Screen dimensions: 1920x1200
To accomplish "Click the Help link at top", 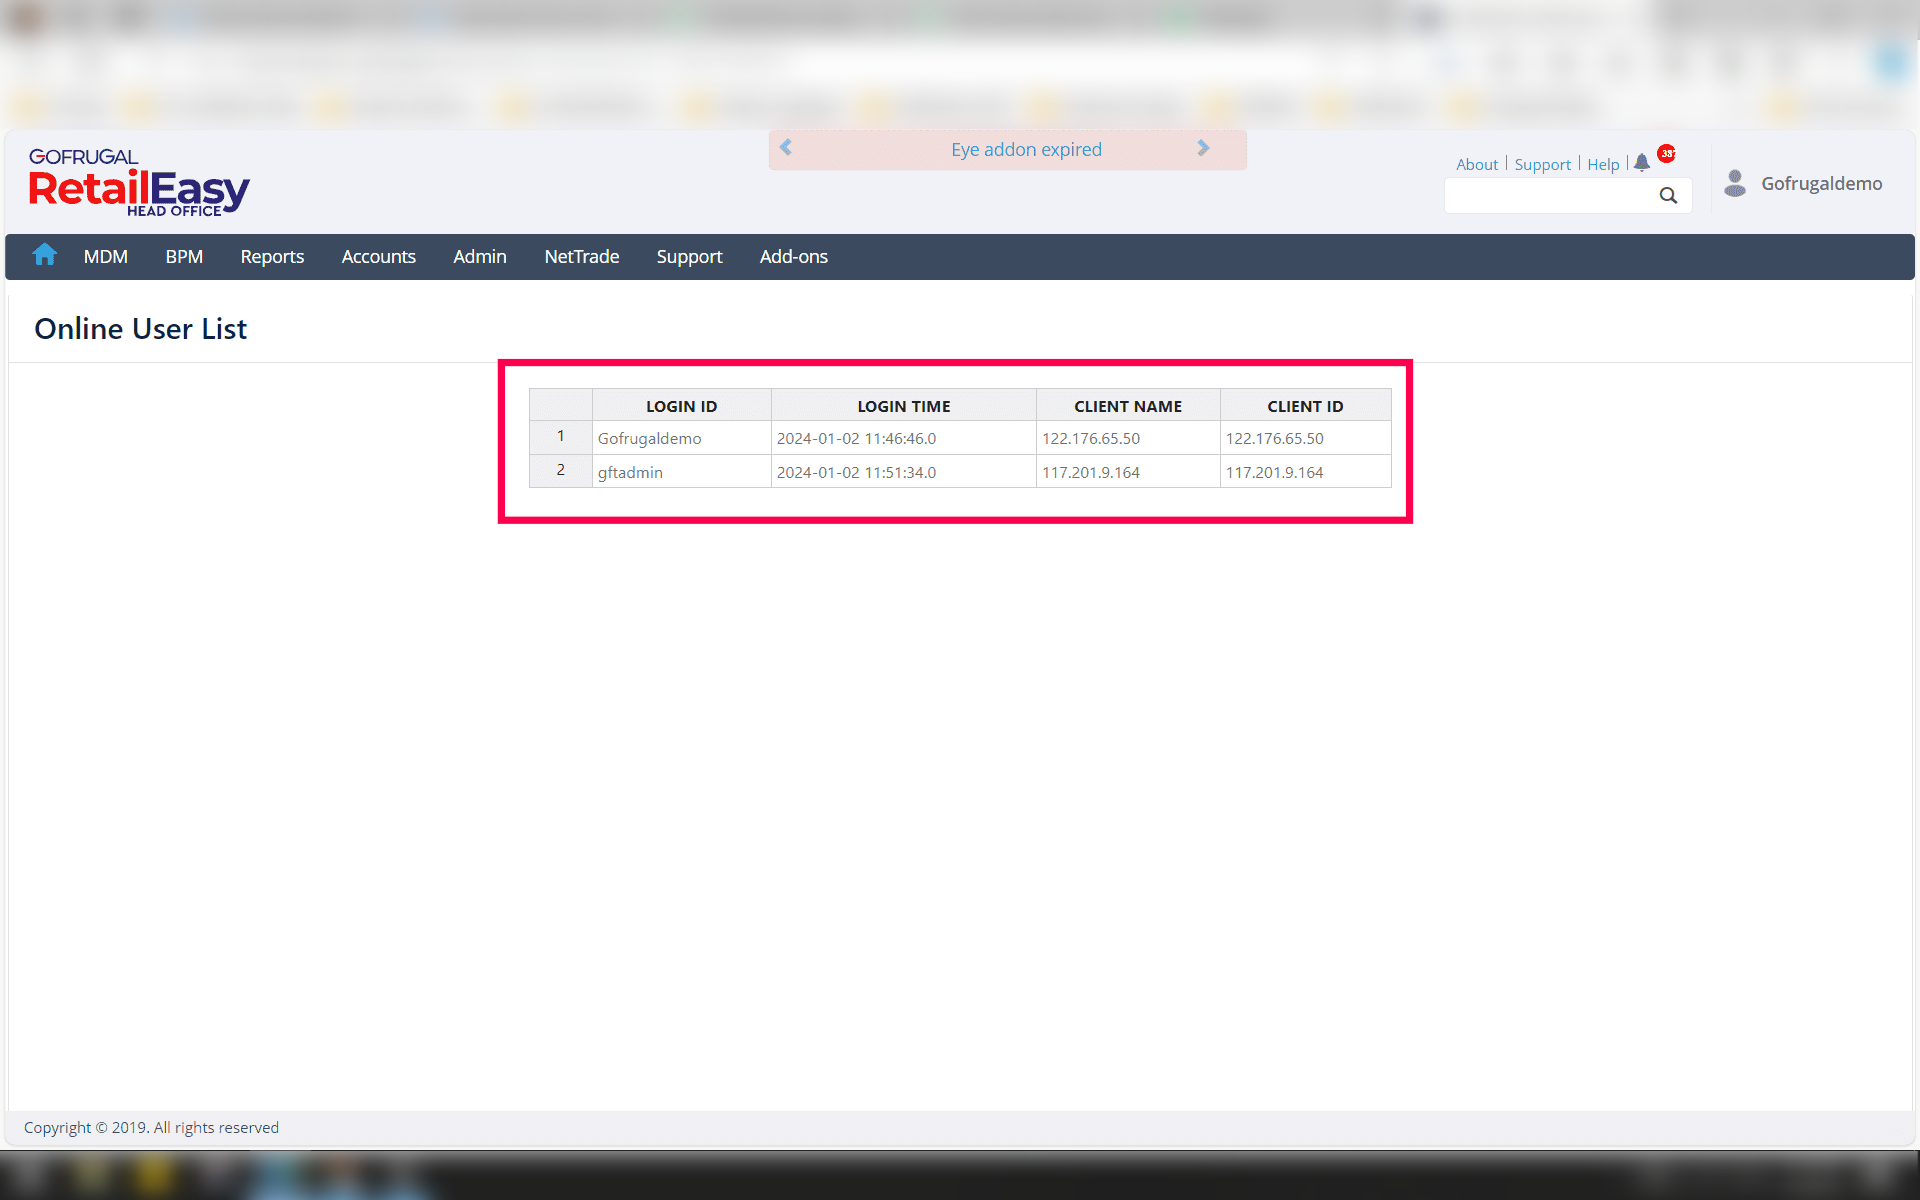I will (x=1602, y=164).
